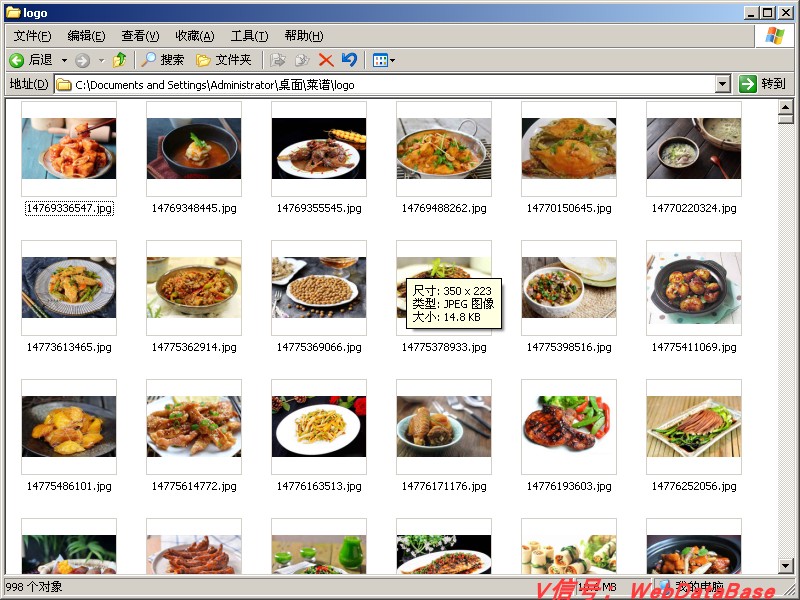
Task: Open the 编辑(E) menu
Action: 86,36
